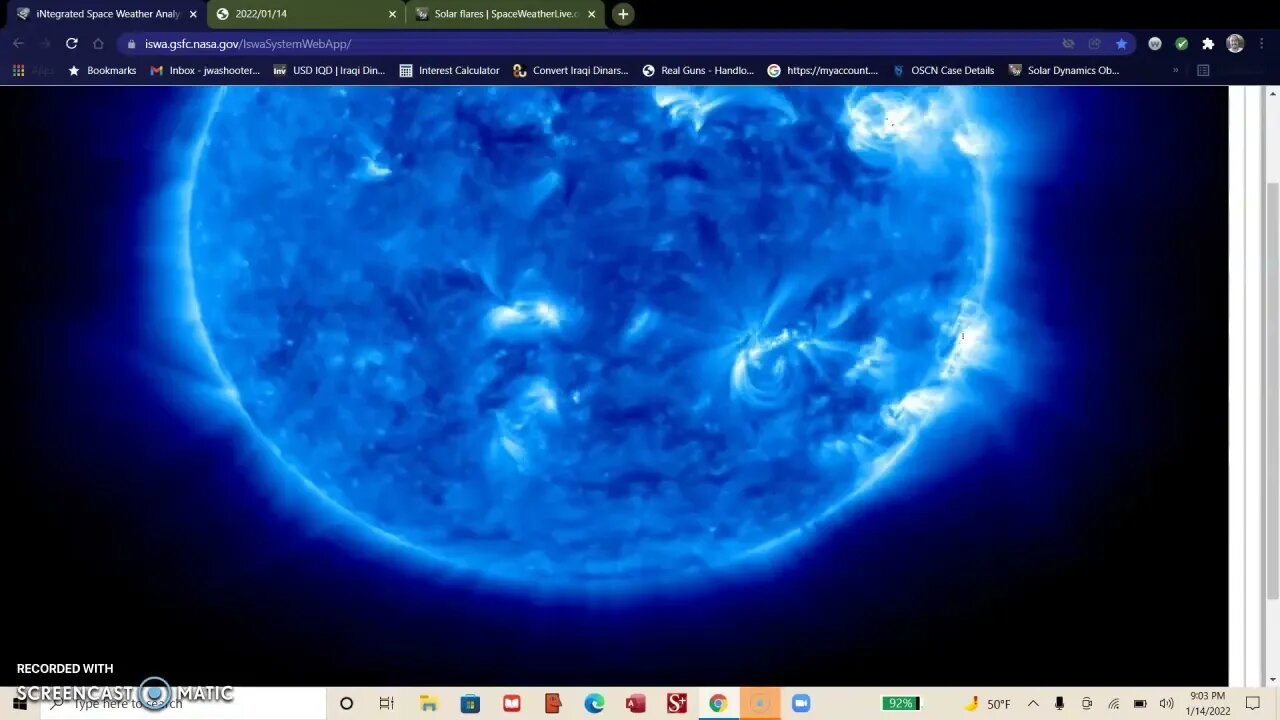Go to the browser home page icon
The image size is (1280, 720).
coord(98,44)
